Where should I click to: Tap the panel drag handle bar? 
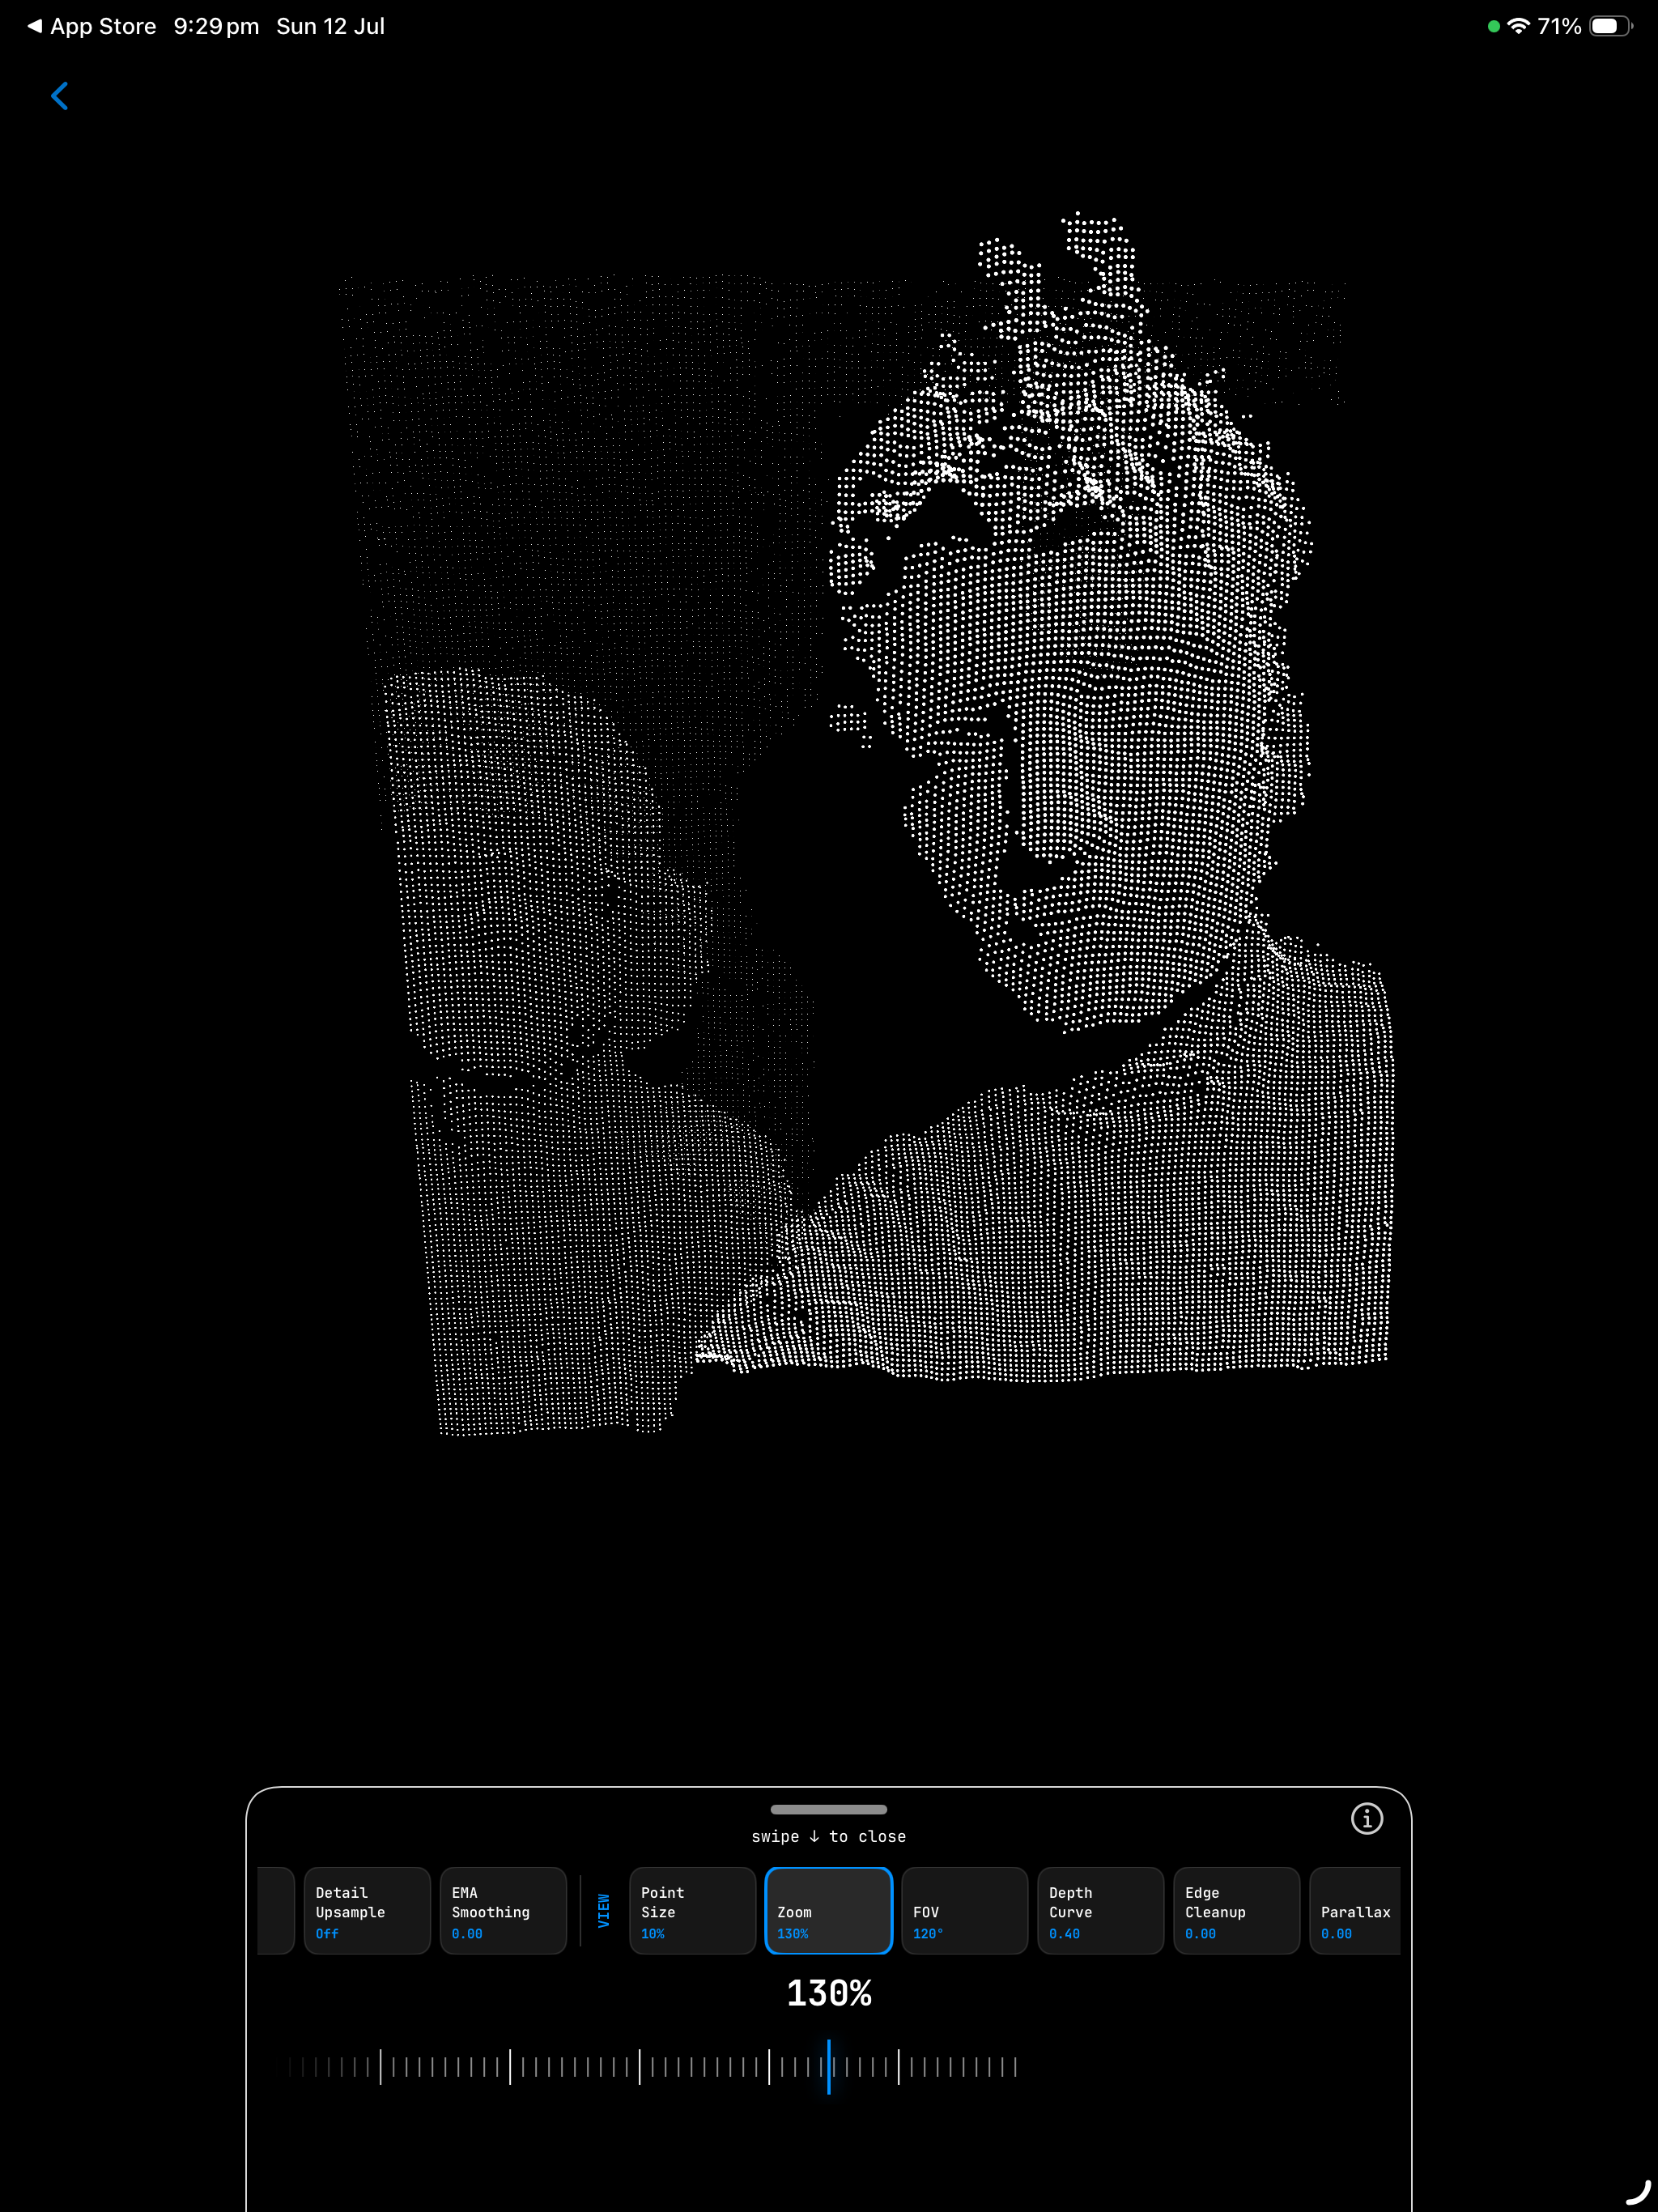coord(828,1809)
